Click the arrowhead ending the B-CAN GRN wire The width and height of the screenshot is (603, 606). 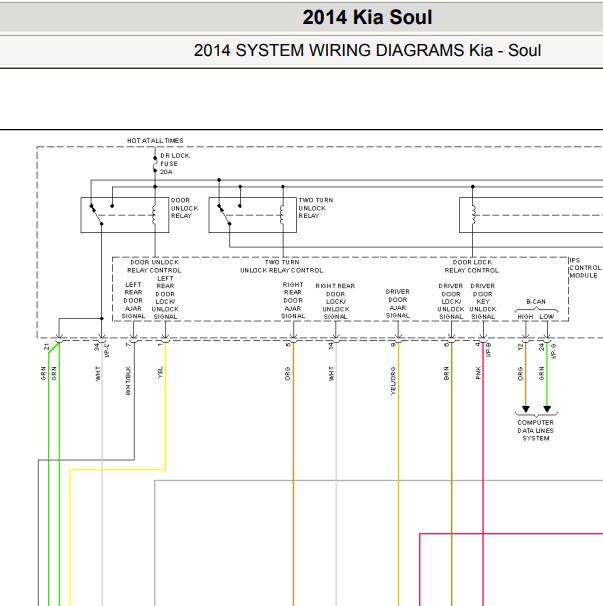pyautogui.click(x=547, y=409)
